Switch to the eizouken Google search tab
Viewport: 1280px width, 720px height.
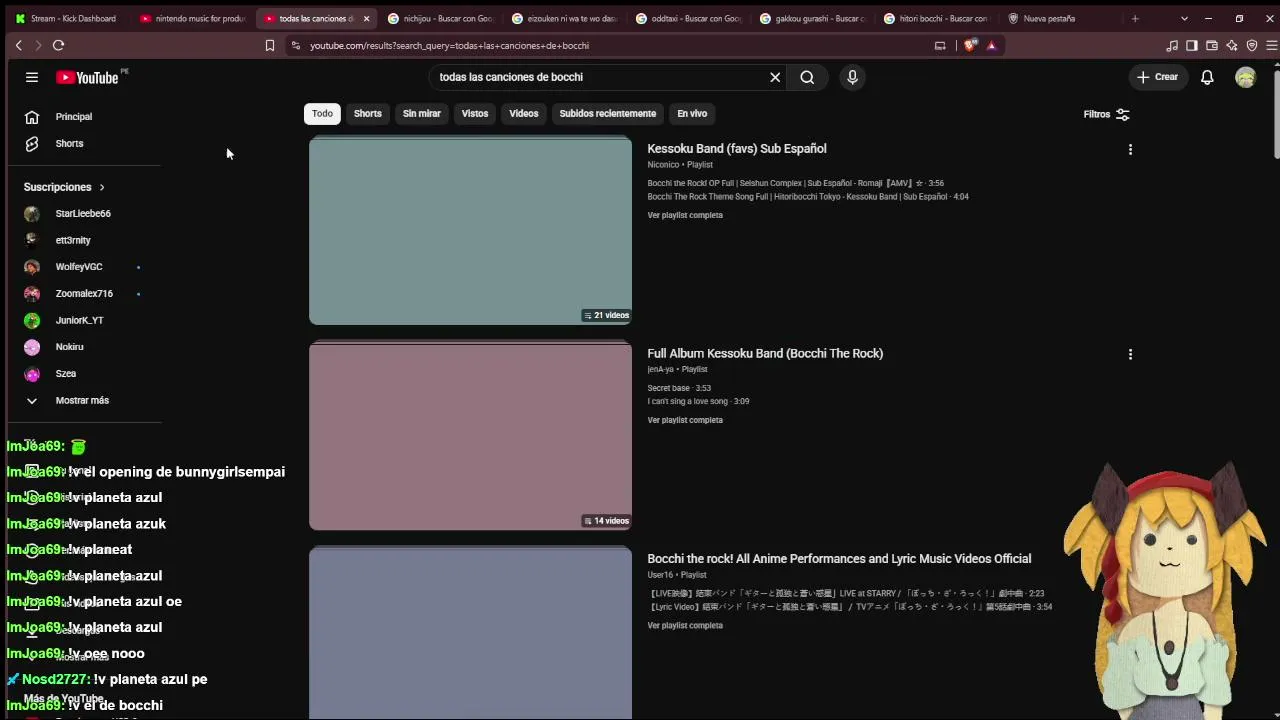[566, 18]
